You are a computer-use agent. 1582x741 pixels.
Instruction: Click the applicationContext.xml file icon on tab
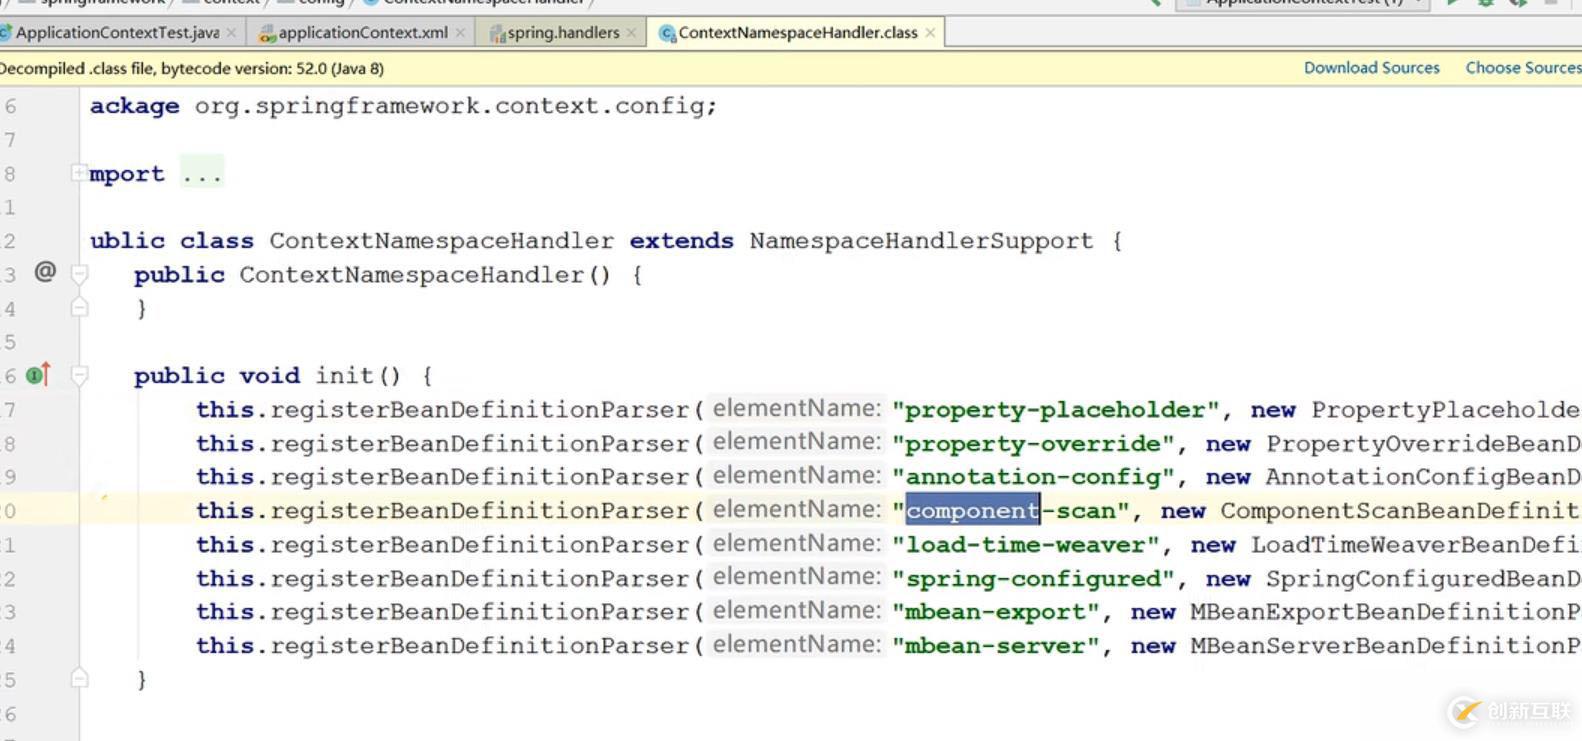pos(267,34)
